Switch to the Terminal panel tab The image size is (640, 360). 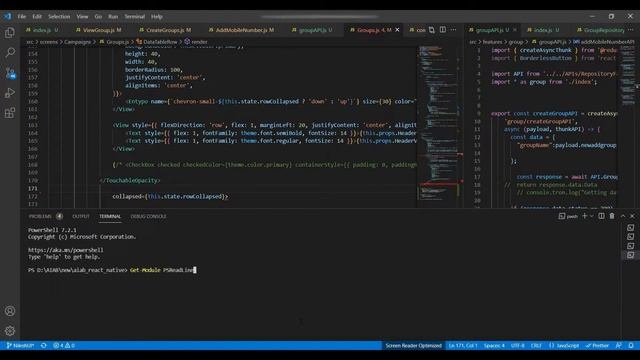[110, 216]
